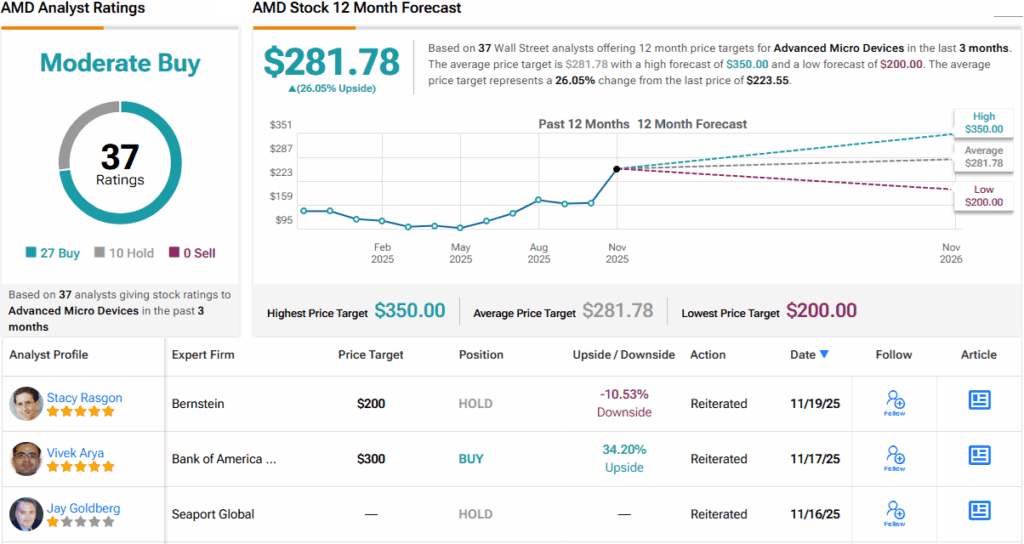This screenshot has width=1024, height=544.
Task: Click the 11/16/25 date cell
Action: (815, 514)
